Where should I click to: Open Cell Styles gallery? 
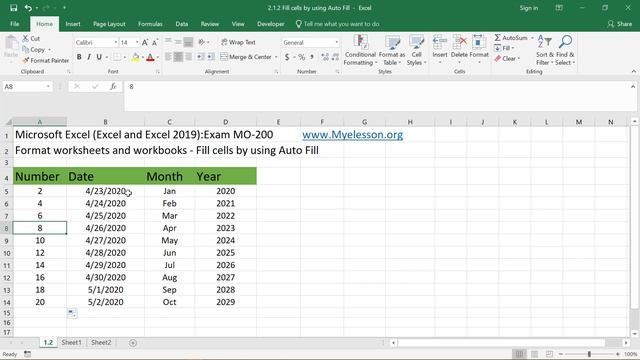click(x=416, y=50)
